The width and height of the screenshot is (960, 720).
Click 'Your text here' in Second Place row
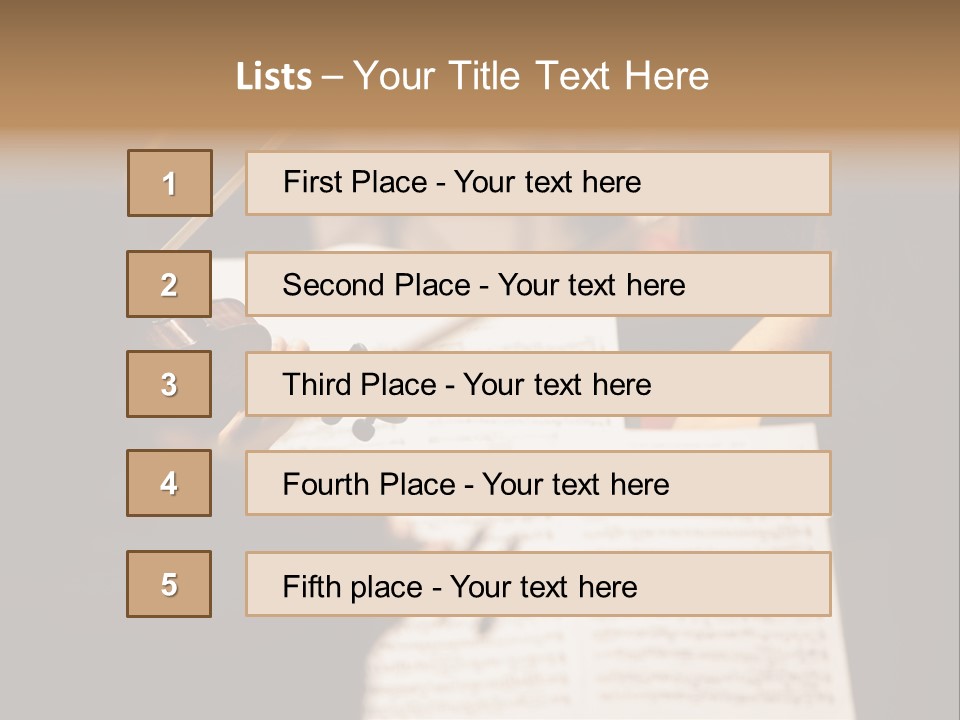[591, 285]
